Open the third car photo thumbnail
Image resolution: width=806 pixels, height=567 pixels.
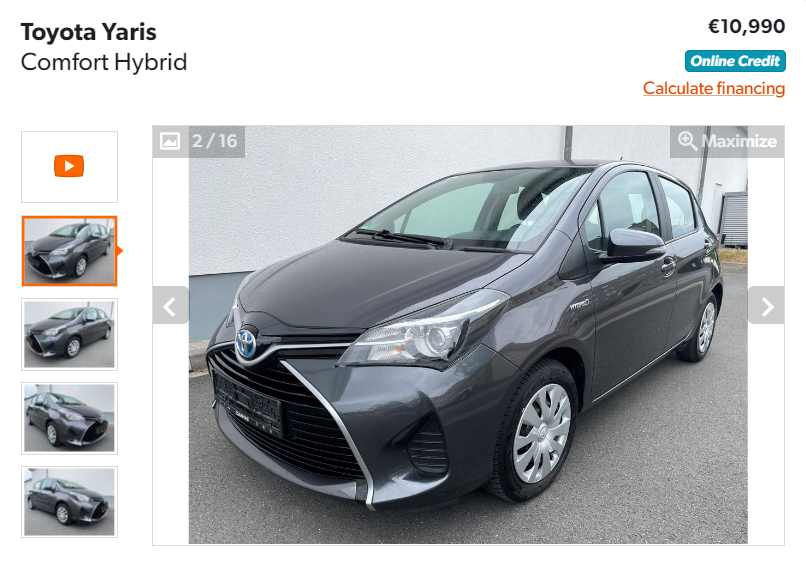69,418
